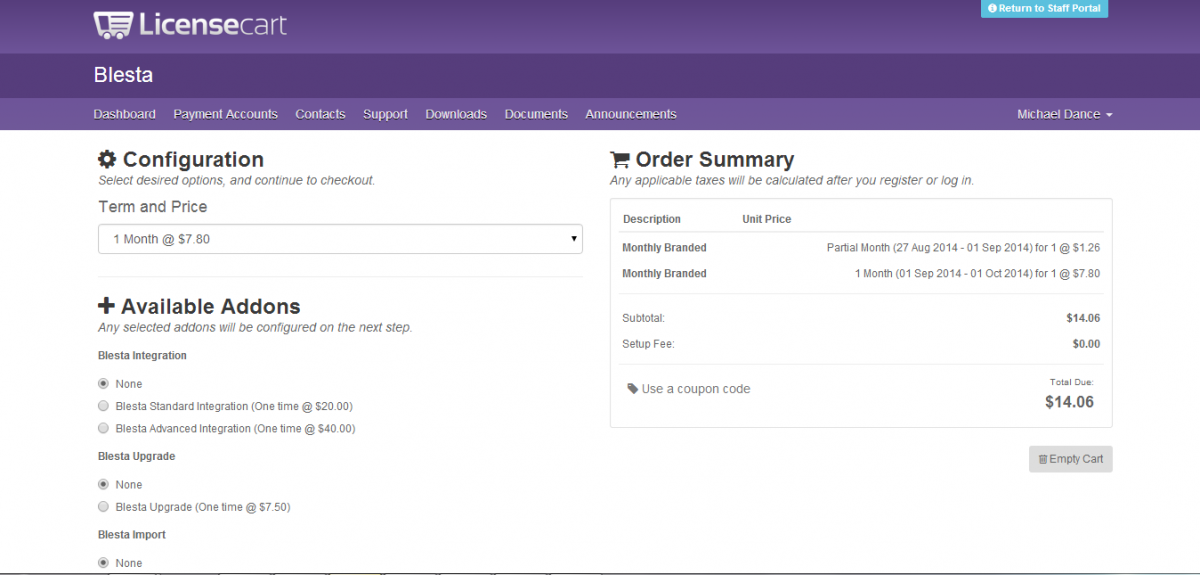The image size is (1200, 575).
Task: Select None under Blesta Integration
Action: coord(103,383)
